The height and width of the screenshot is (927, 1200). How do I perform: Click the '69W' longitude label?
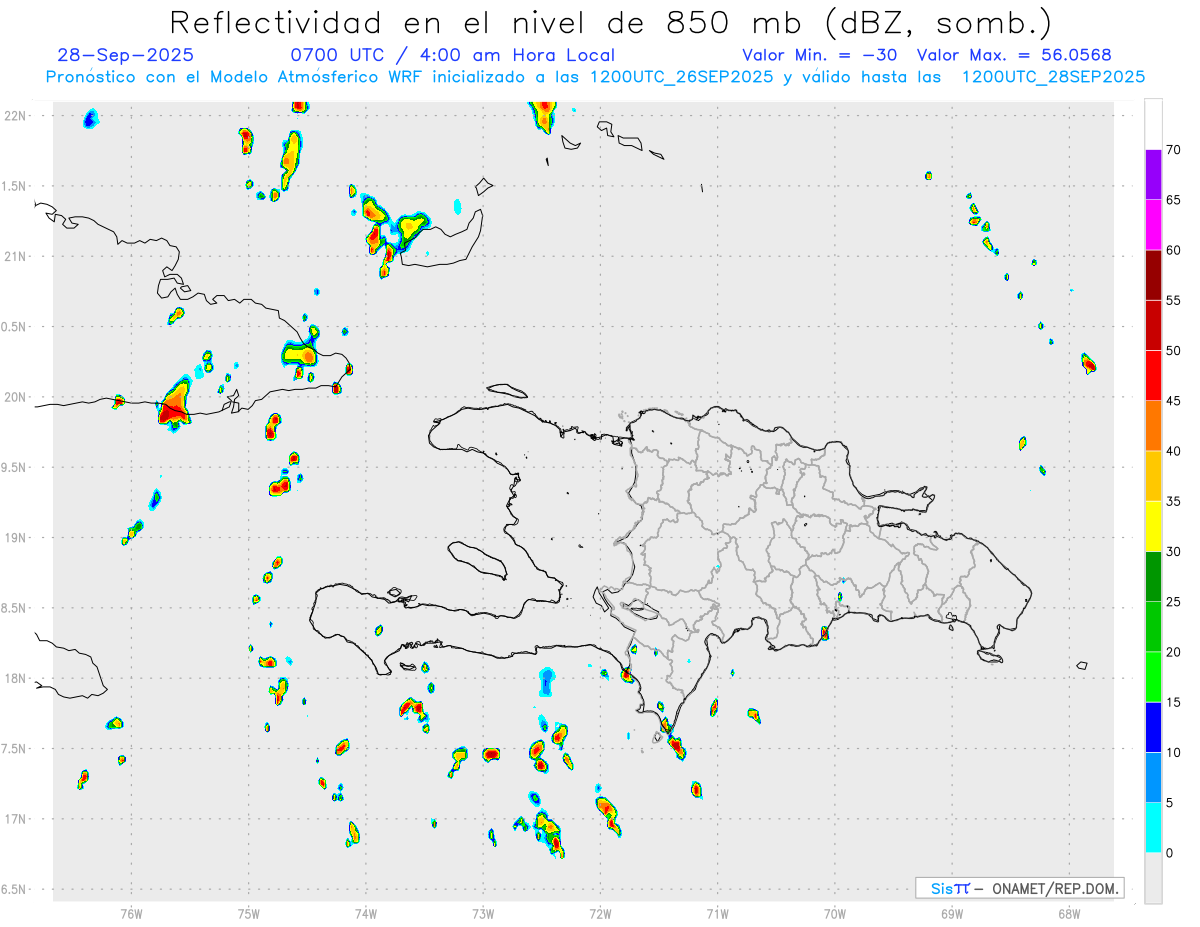pos(952,913)
